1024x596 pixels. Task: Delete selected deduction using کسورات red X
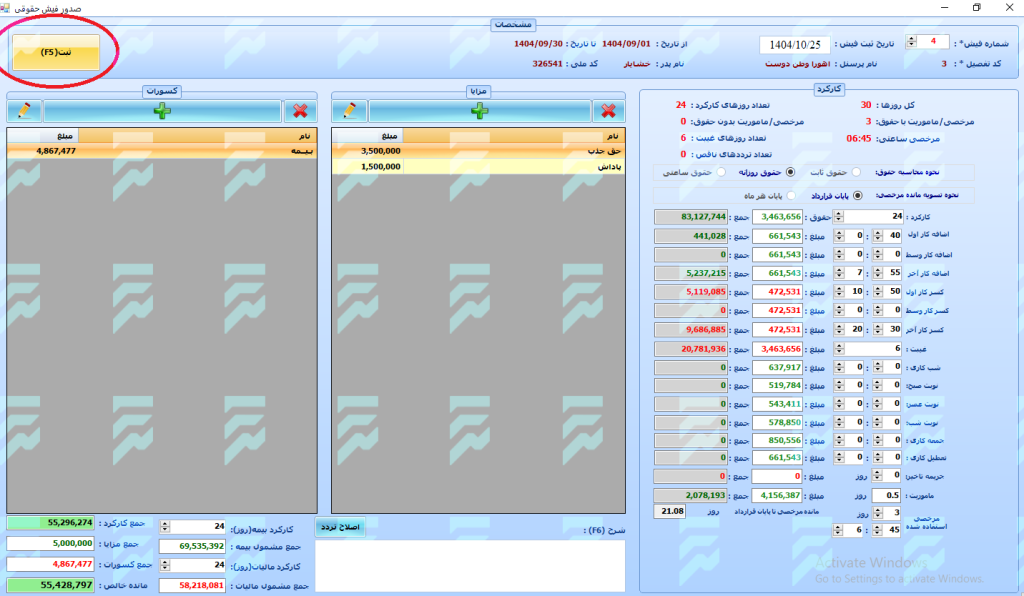(x=298, y=110)
